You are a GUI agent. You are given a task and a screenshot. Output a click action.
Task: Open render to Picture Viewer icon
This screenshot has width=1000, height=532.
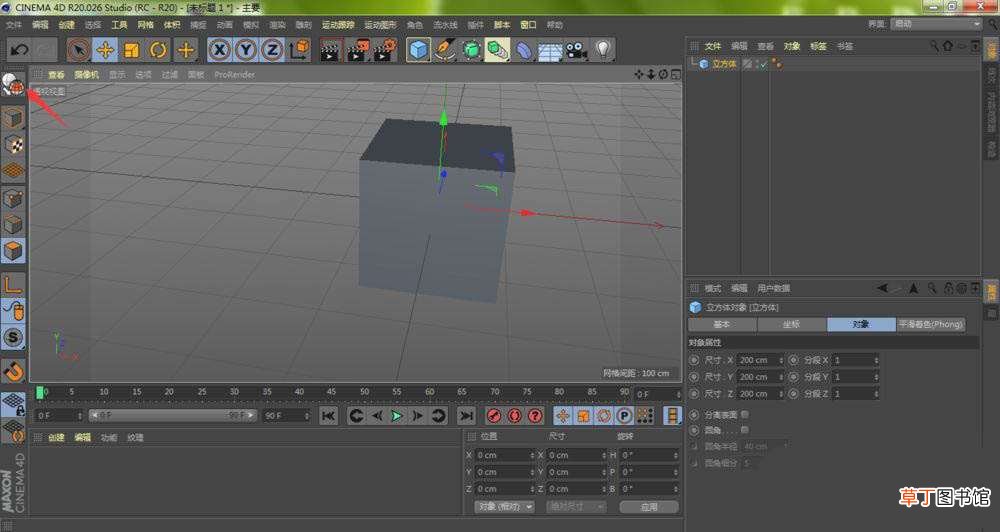pos(358,50)
